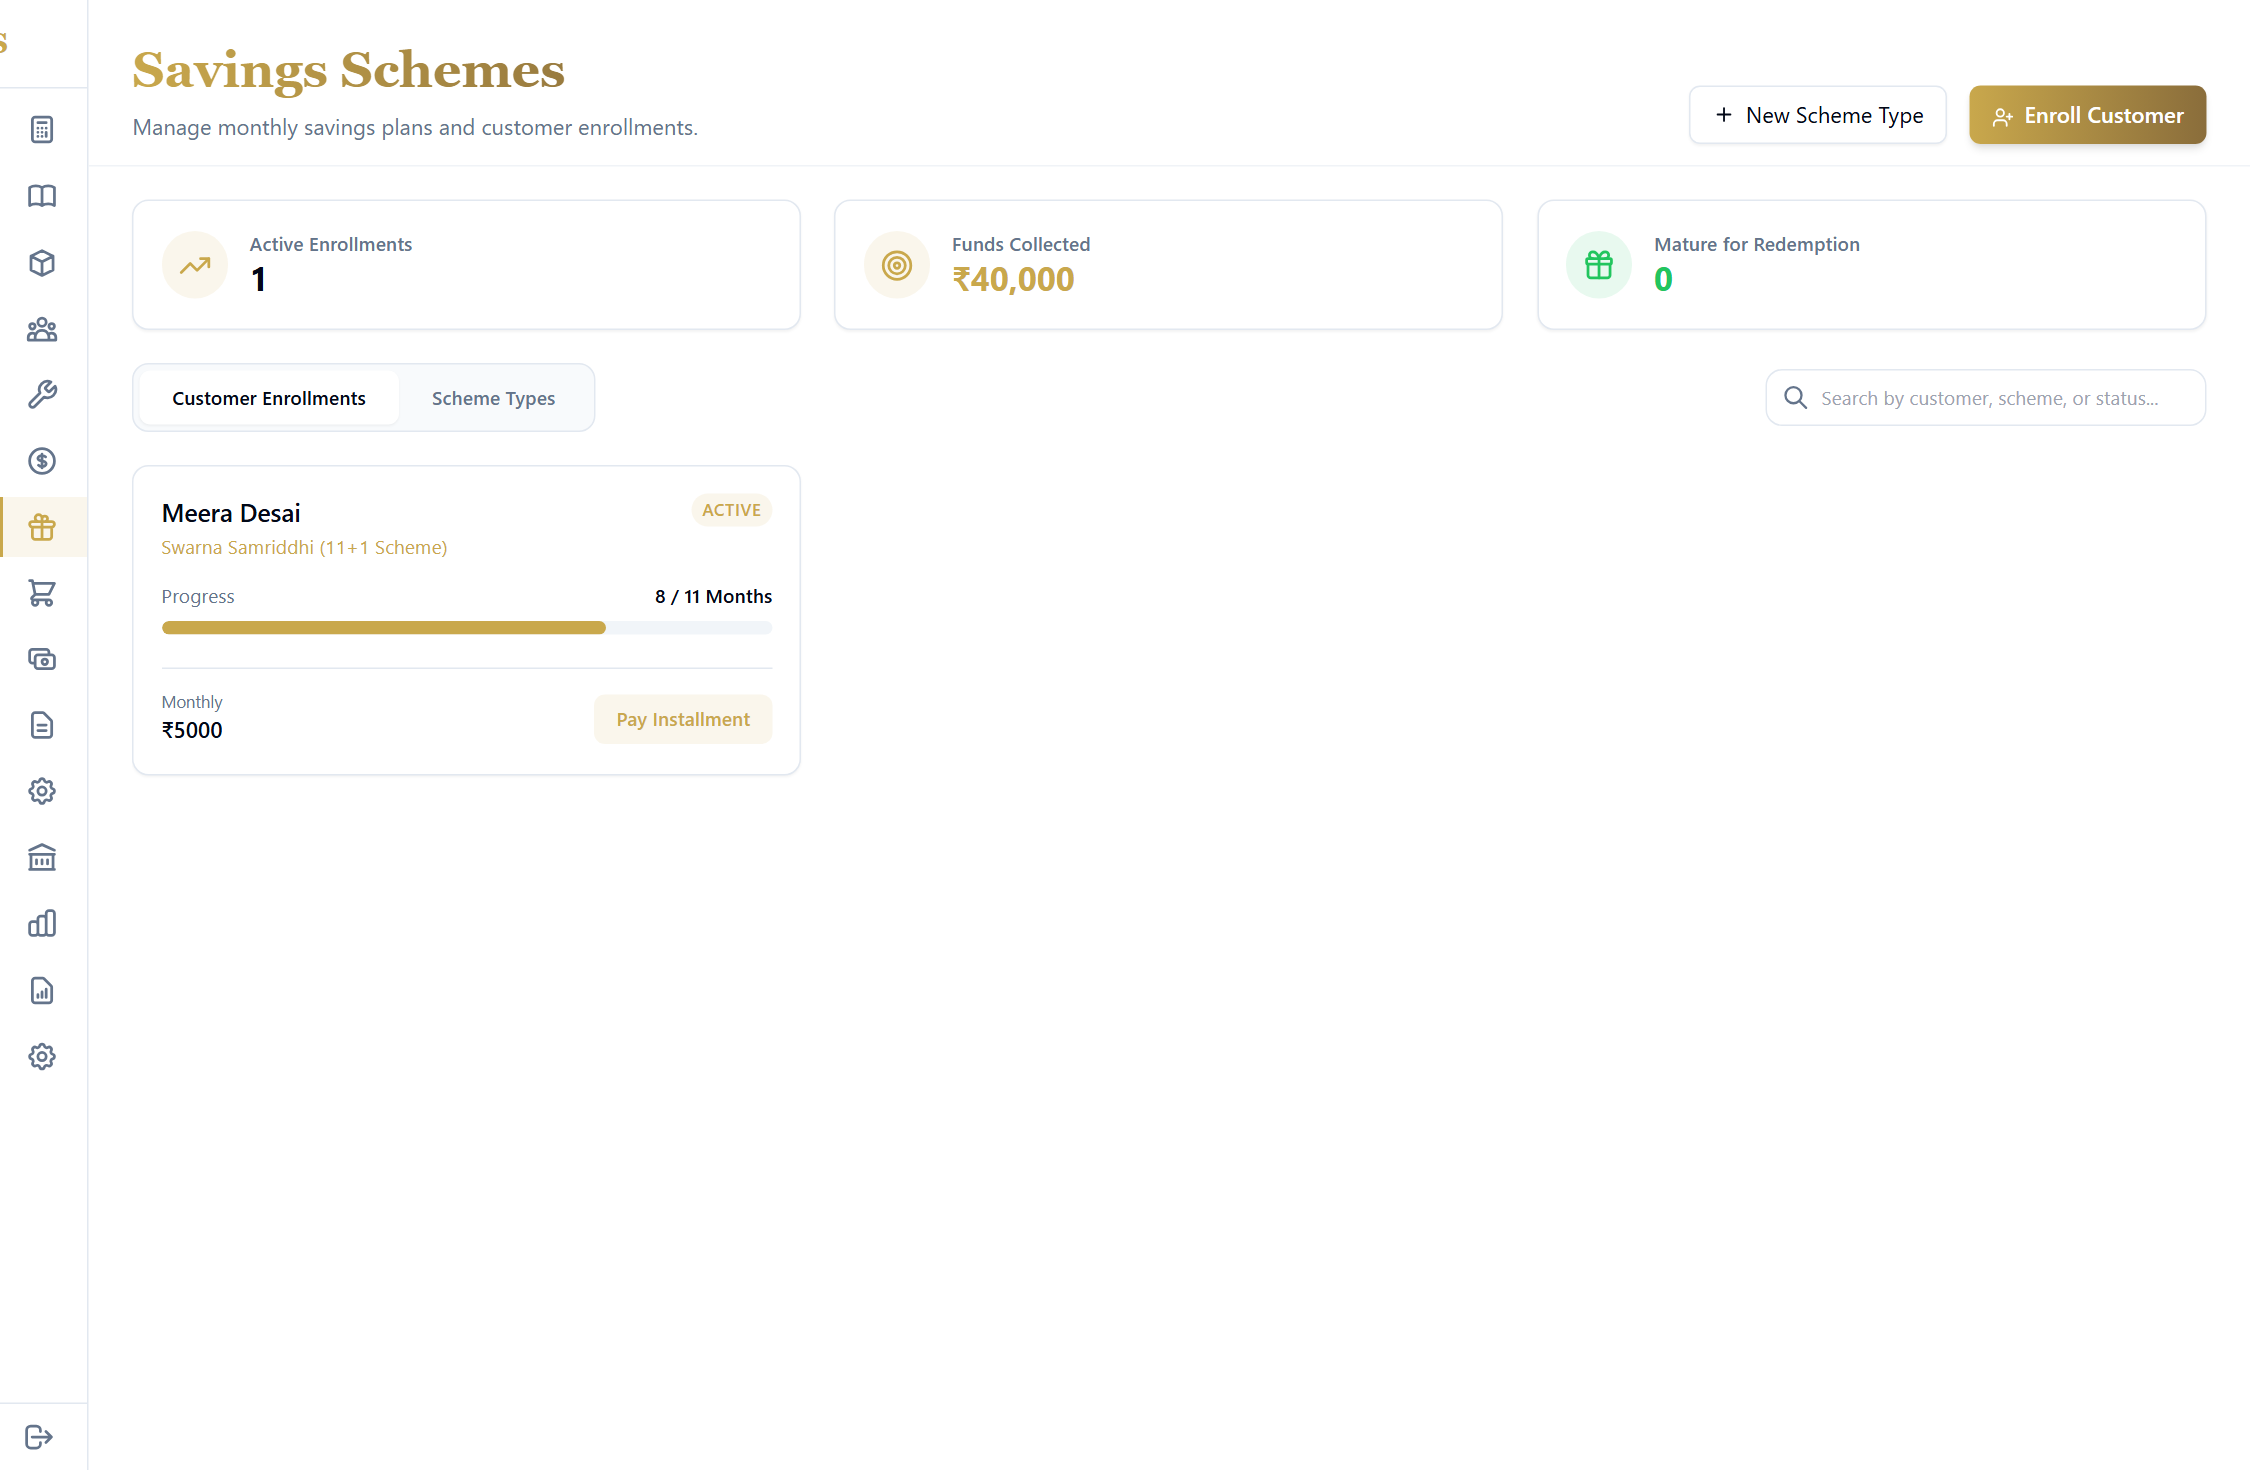Open the bank building icon in sidebar
Screen dimensions: 2250x1470
coord(42,857)
